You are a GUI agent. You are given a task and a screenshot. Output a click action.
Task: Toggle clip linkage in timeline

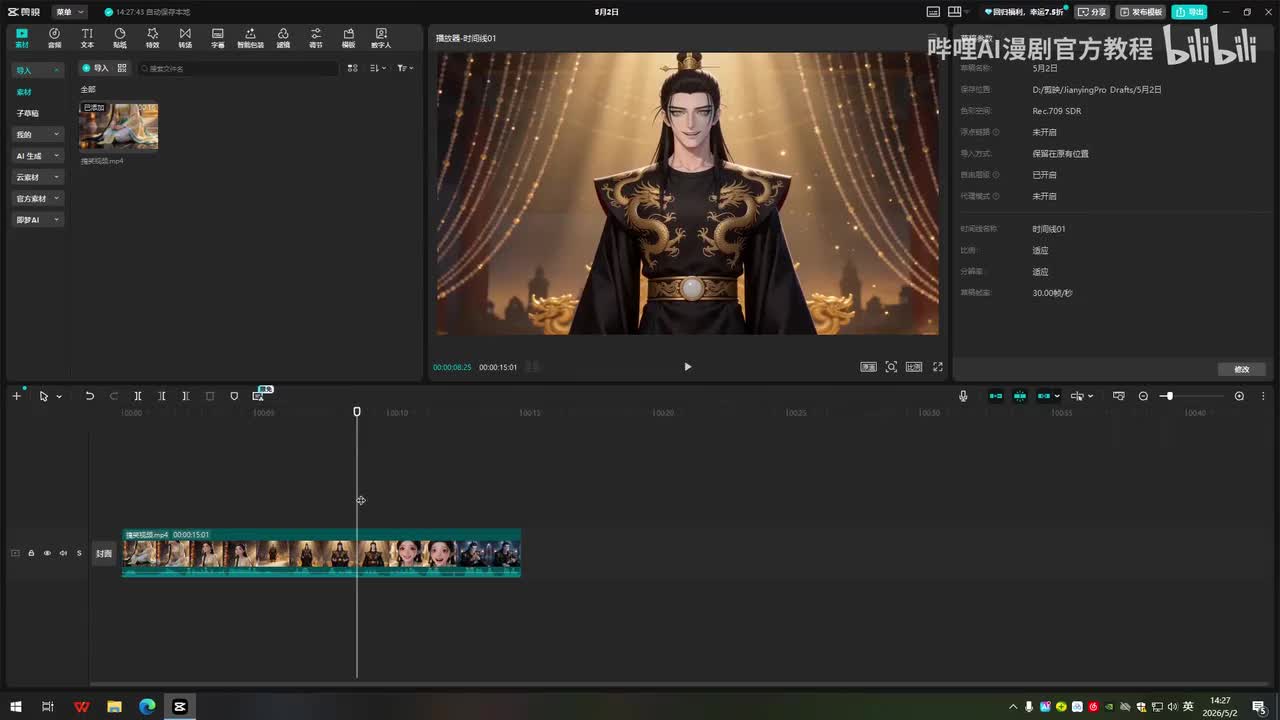coord(1044,396)
